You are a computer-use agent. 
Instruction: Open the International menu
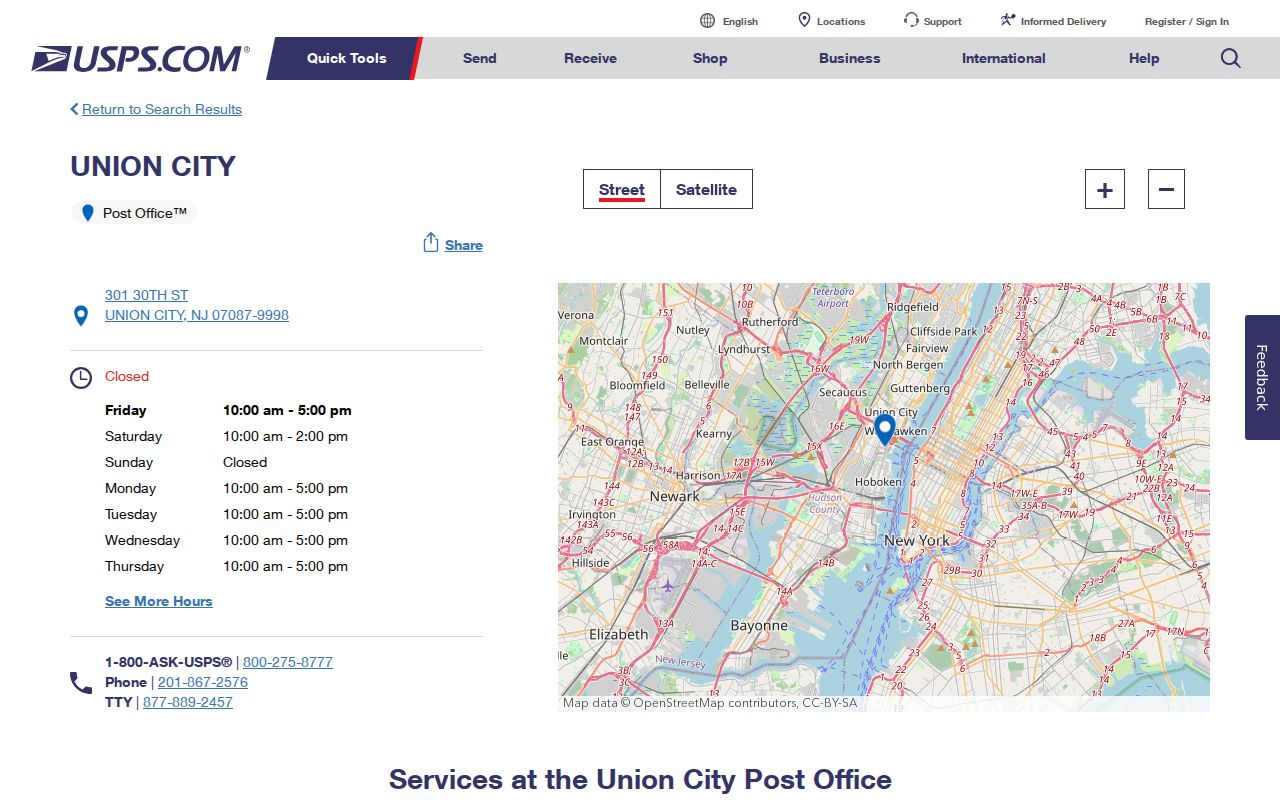(1003, 58)
